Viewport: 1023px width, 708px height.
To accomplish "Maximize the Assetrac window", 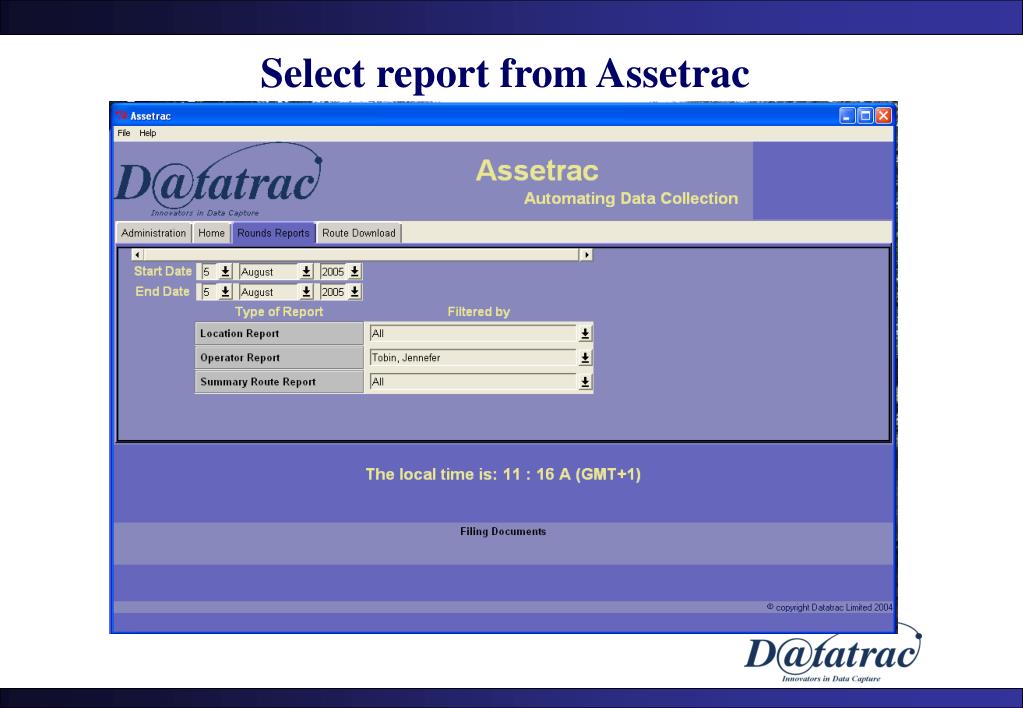I will coord(865,115).
